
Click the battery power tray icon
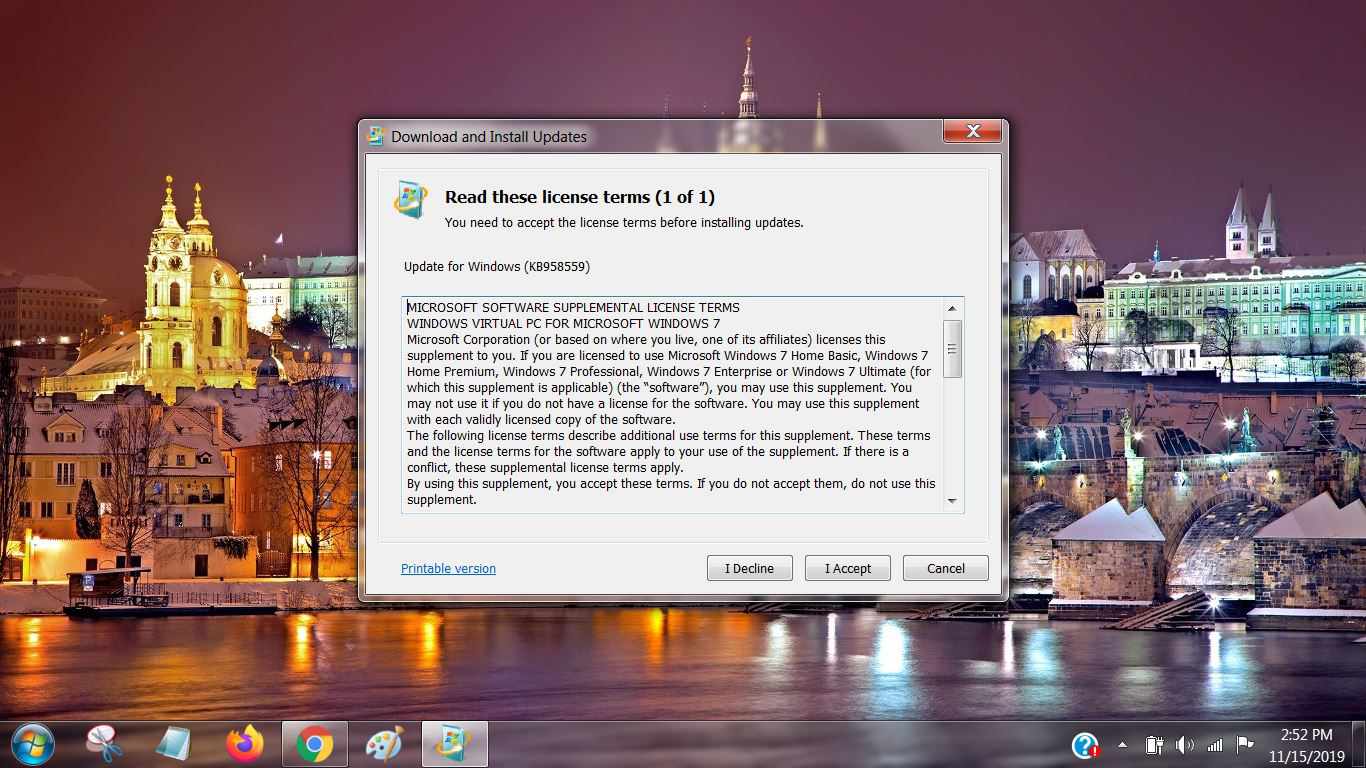coord(1154,745)
